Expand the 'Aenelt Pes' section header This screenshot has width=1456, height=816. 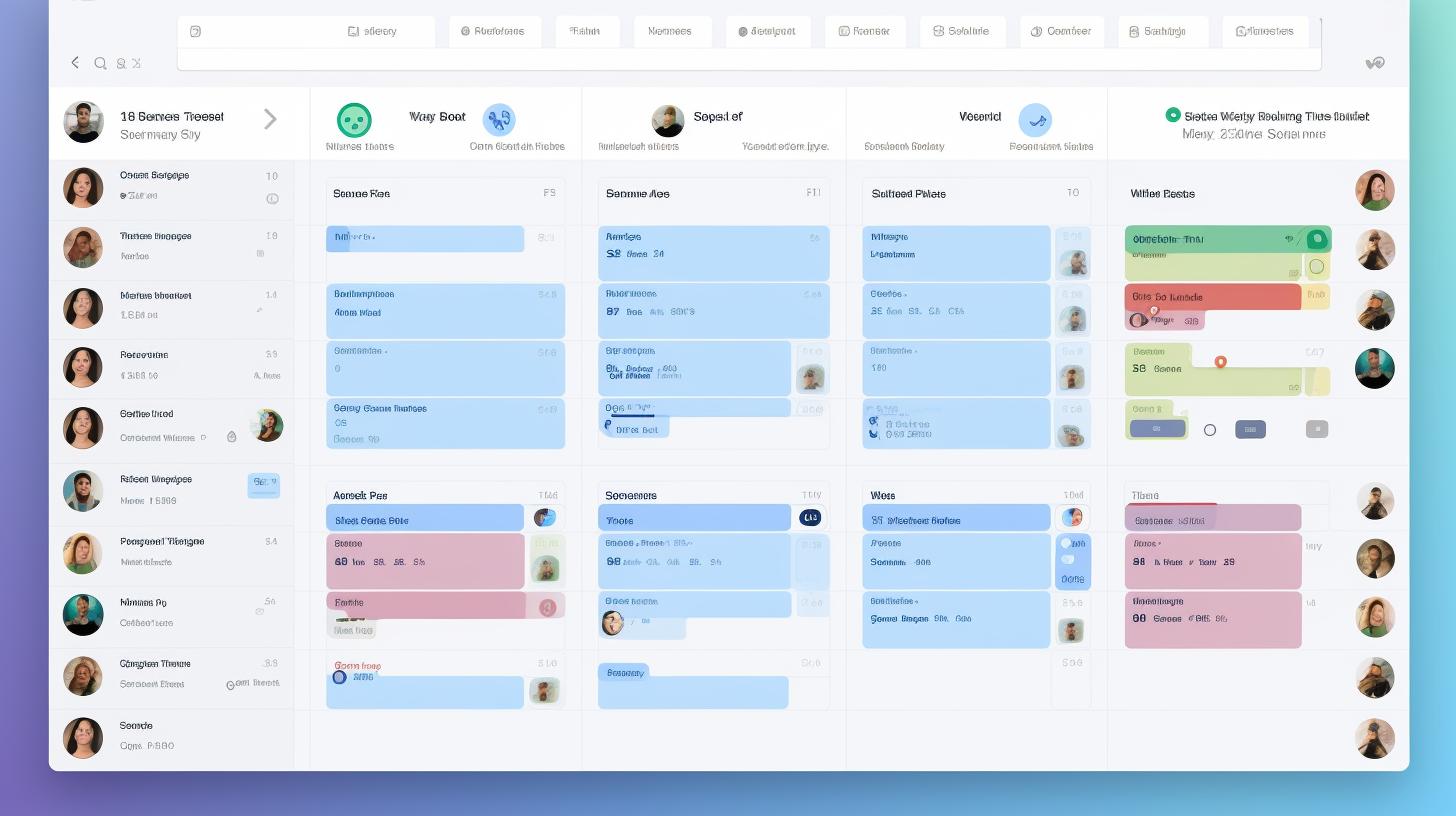click(360, 495)
